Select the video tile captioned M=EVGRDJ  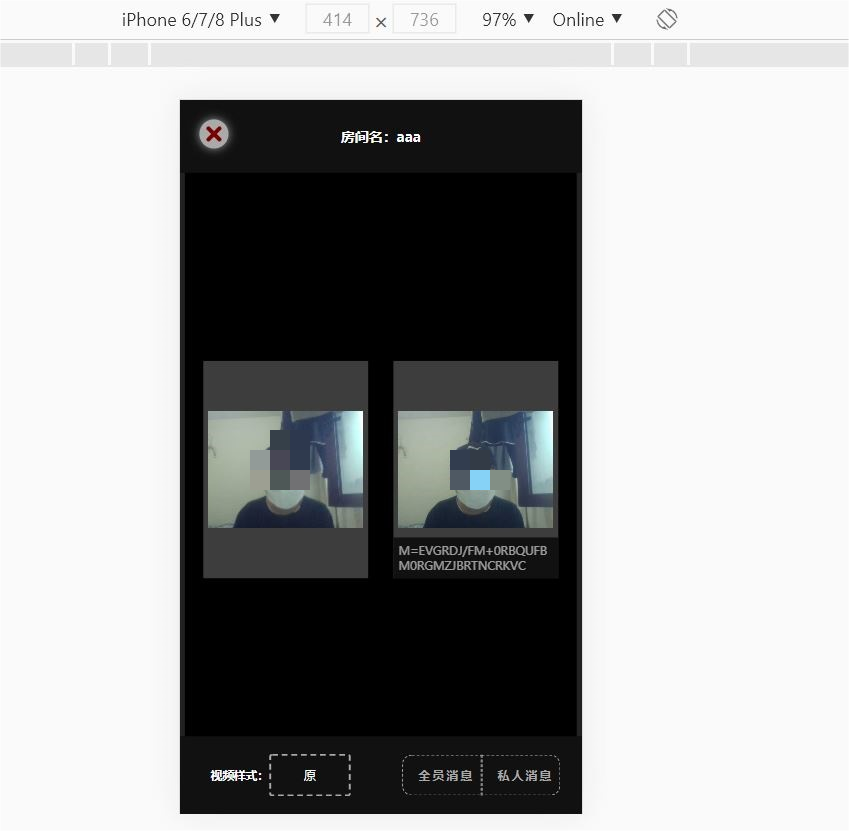click(475, 469)
